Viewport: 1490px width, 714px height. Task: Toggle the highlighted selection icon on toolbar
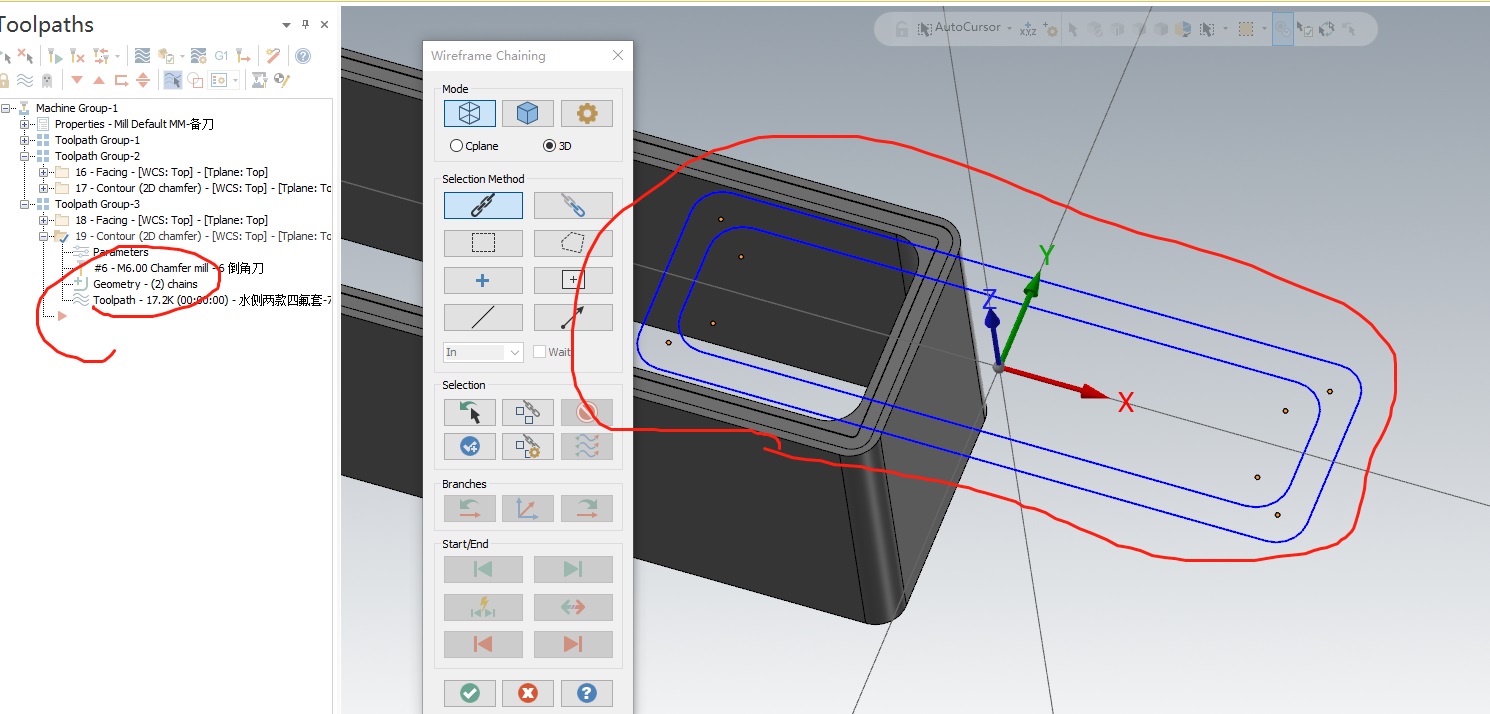click(1282, 29)
